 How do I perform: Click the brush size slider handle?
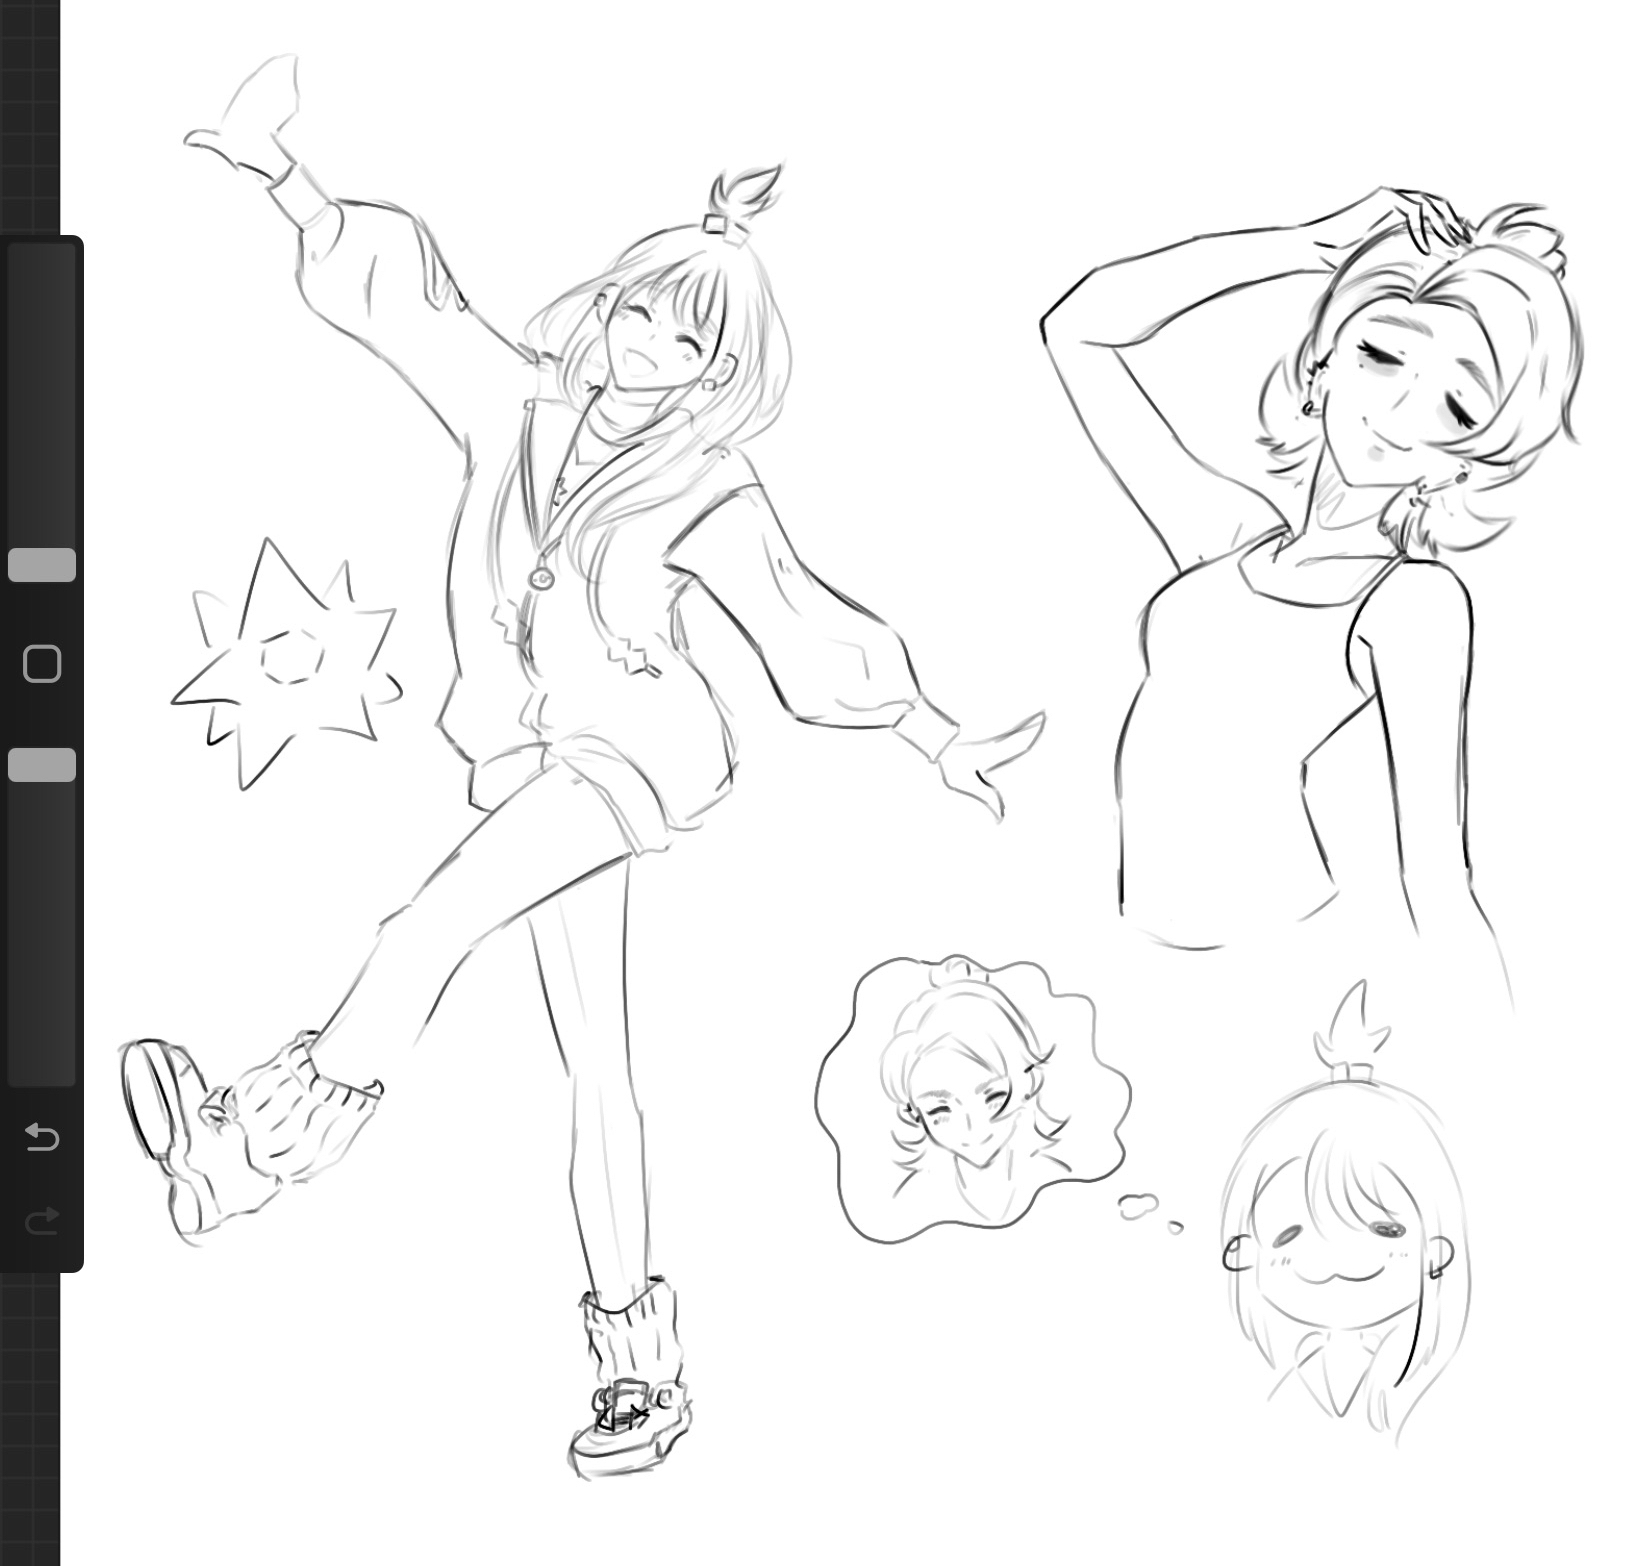[x=42, y=565]
